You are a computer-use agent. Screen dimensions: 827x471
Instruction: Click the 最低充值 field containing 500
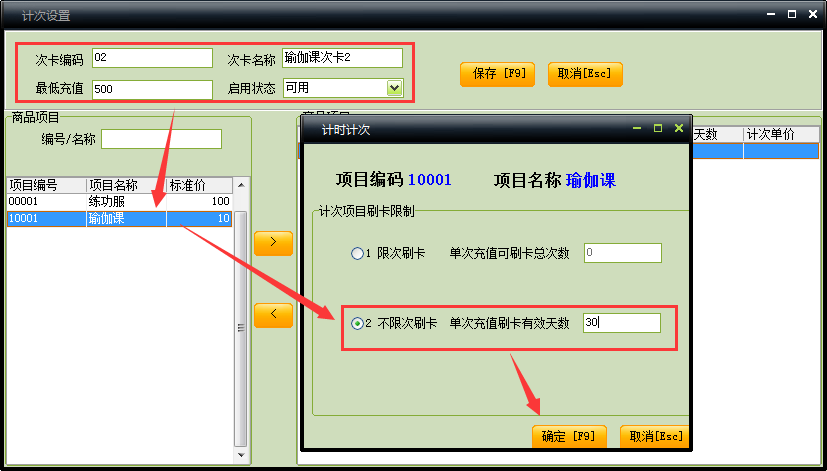coord(152,89)
